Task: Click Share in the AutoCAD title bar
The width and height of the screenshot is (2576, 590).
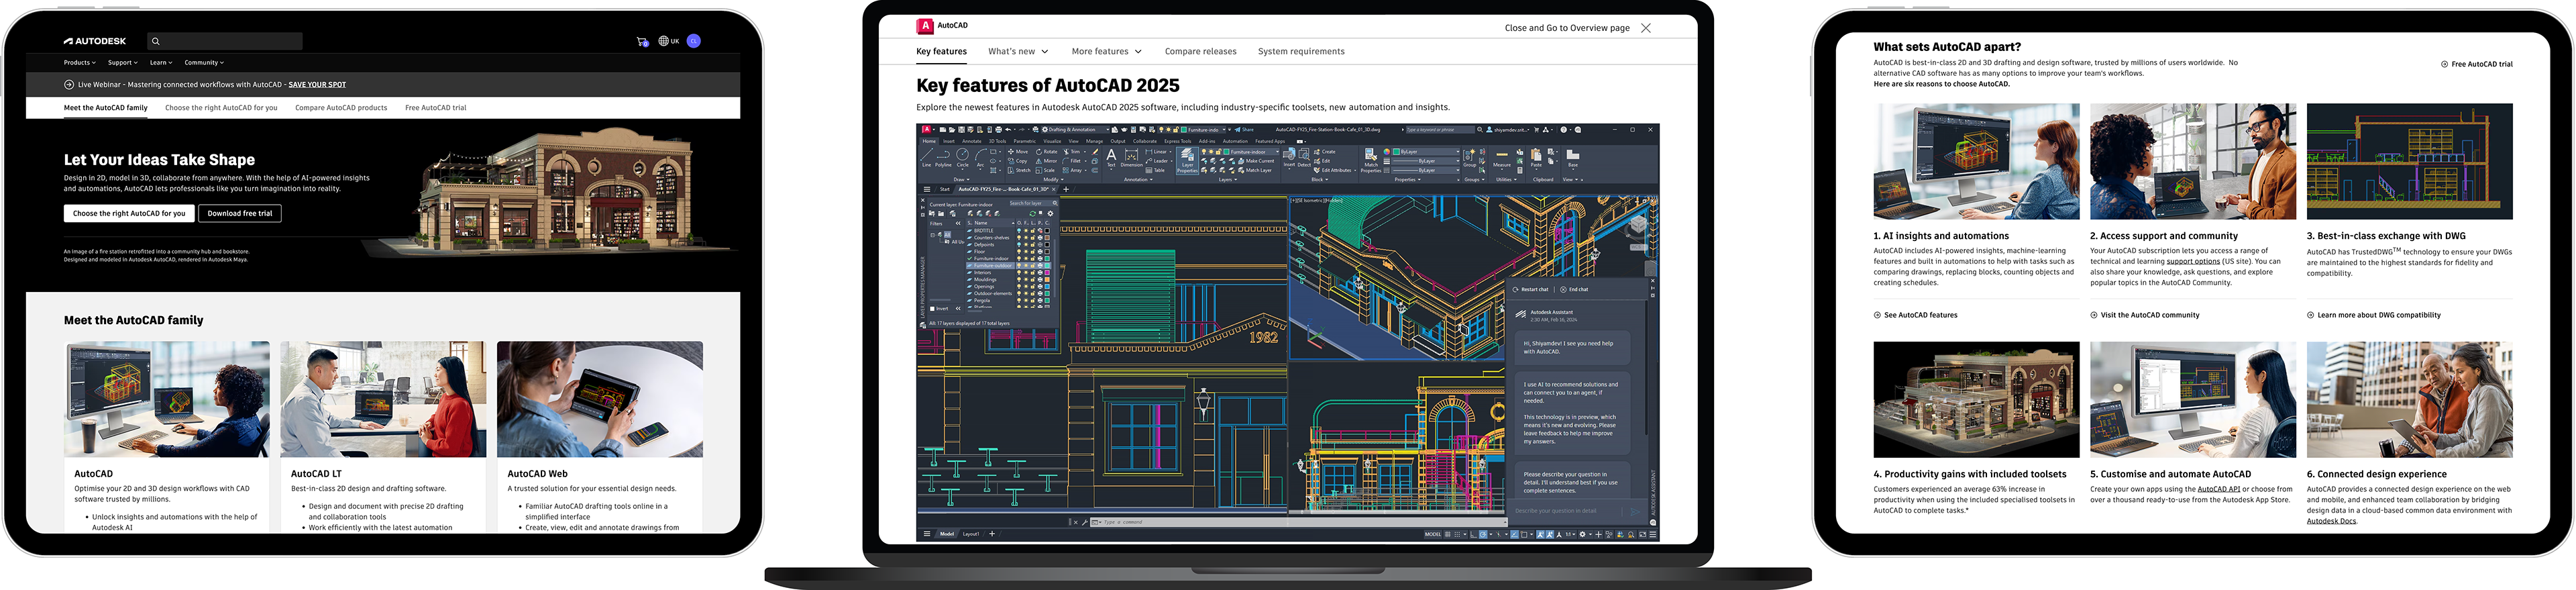Action: [1244, 130]
